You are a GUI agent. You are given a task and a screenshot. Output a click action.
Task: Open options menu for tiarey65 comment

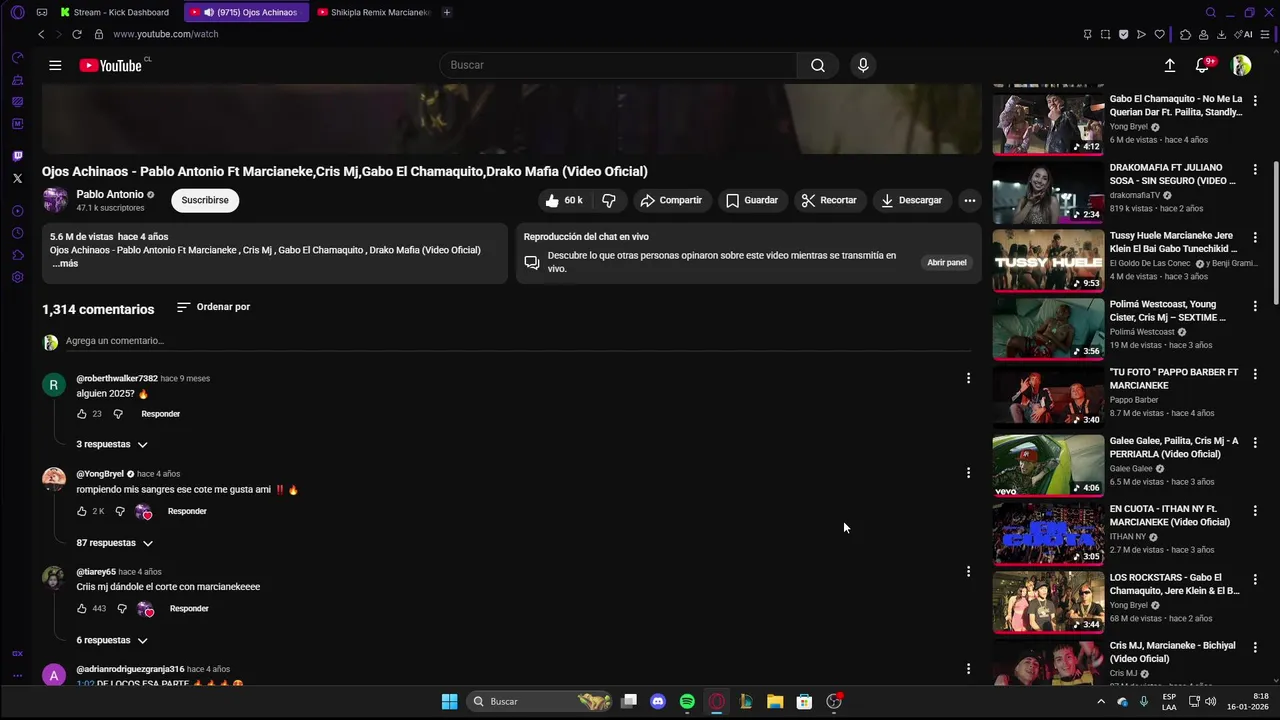point(968,571)
